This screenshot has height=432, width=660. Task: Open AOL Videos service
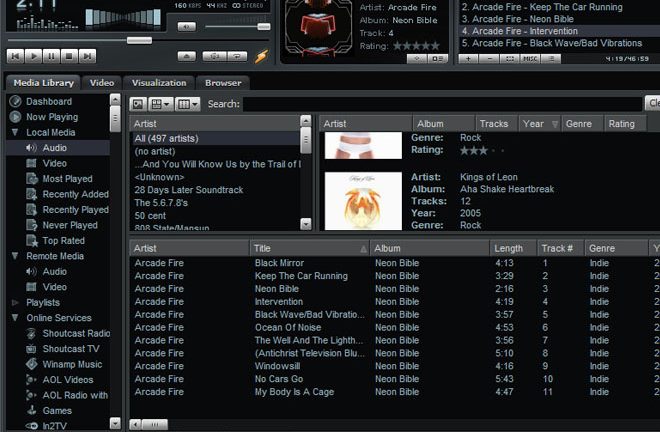[x=67, y=380]
